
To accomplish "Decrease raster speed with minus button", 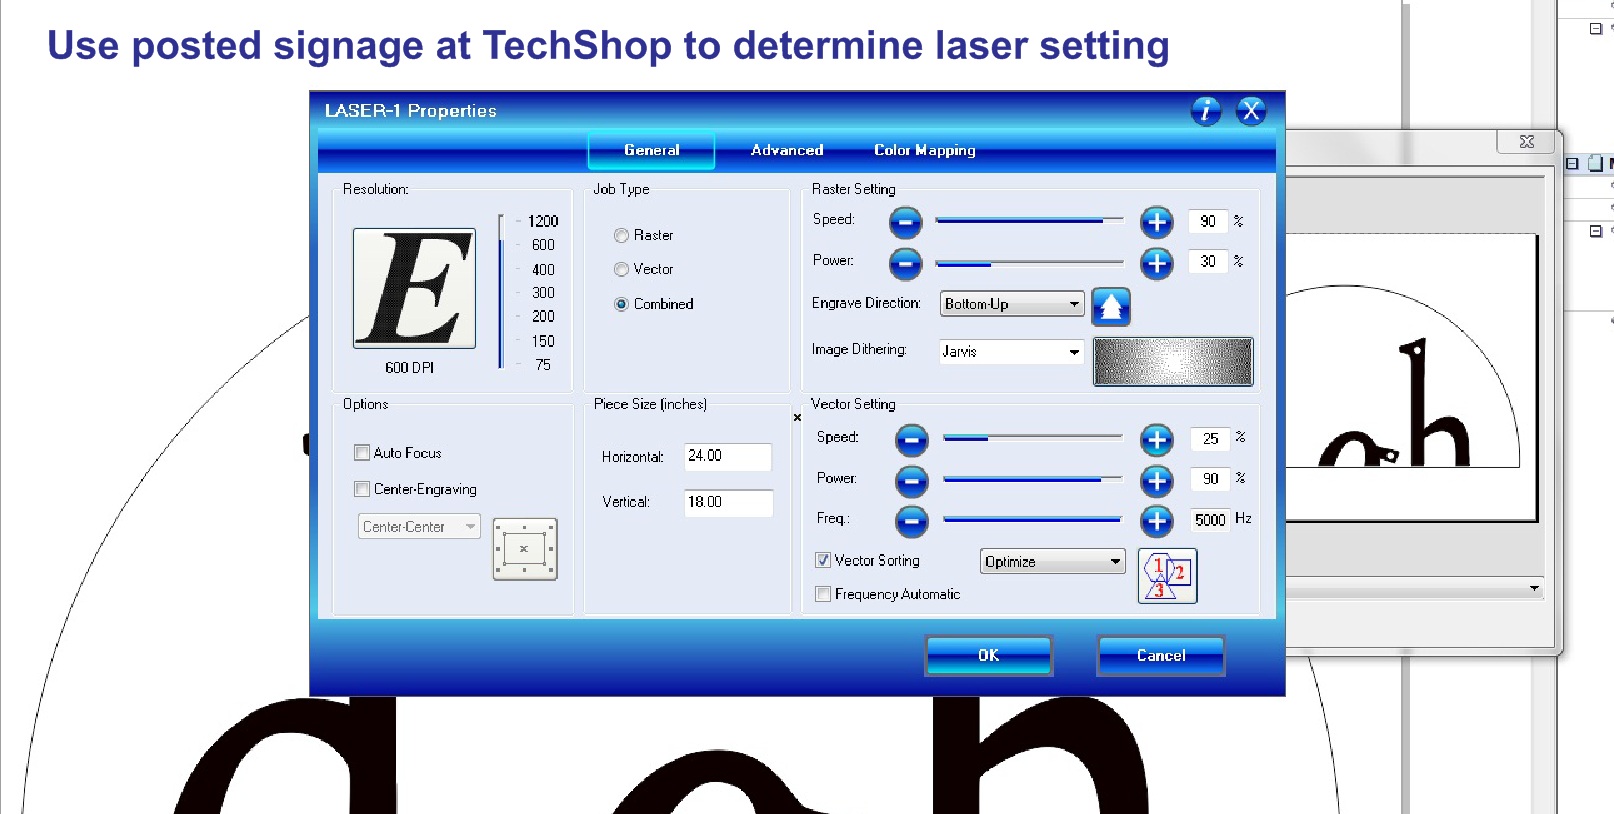I will [905, 222].
